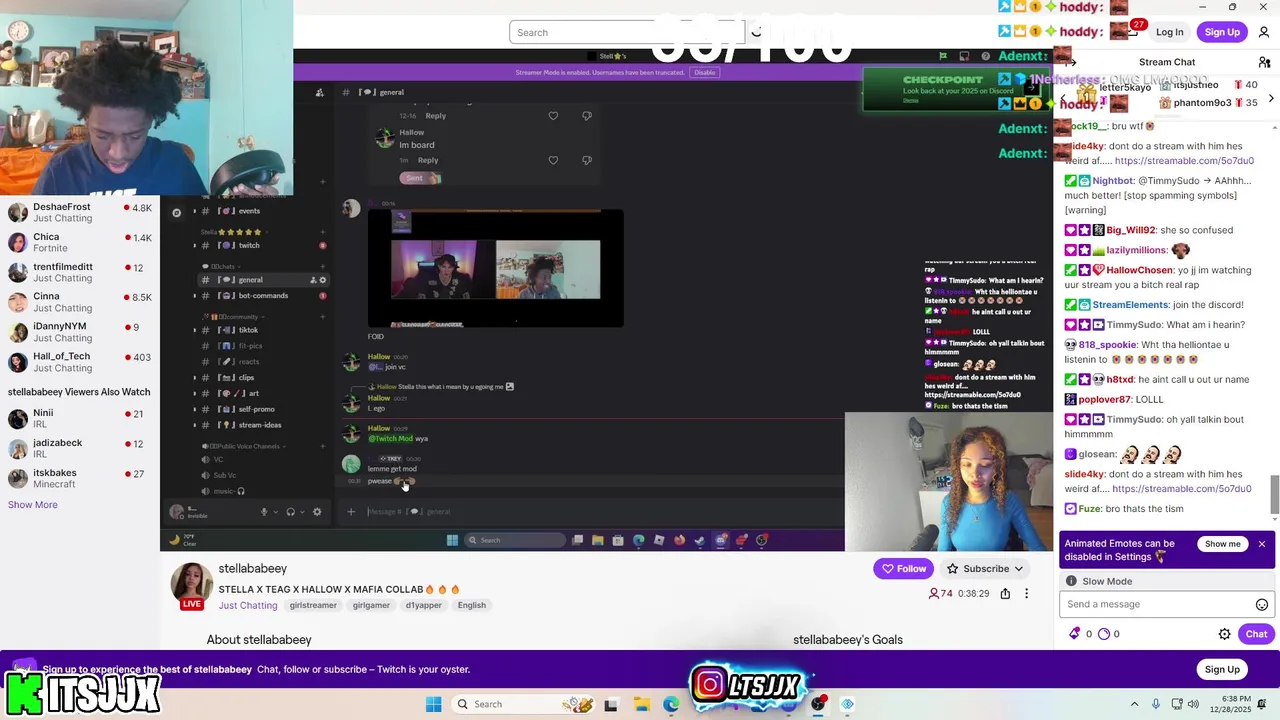
Task: Open OBS Studio from the taskbar
Action: 818,704
